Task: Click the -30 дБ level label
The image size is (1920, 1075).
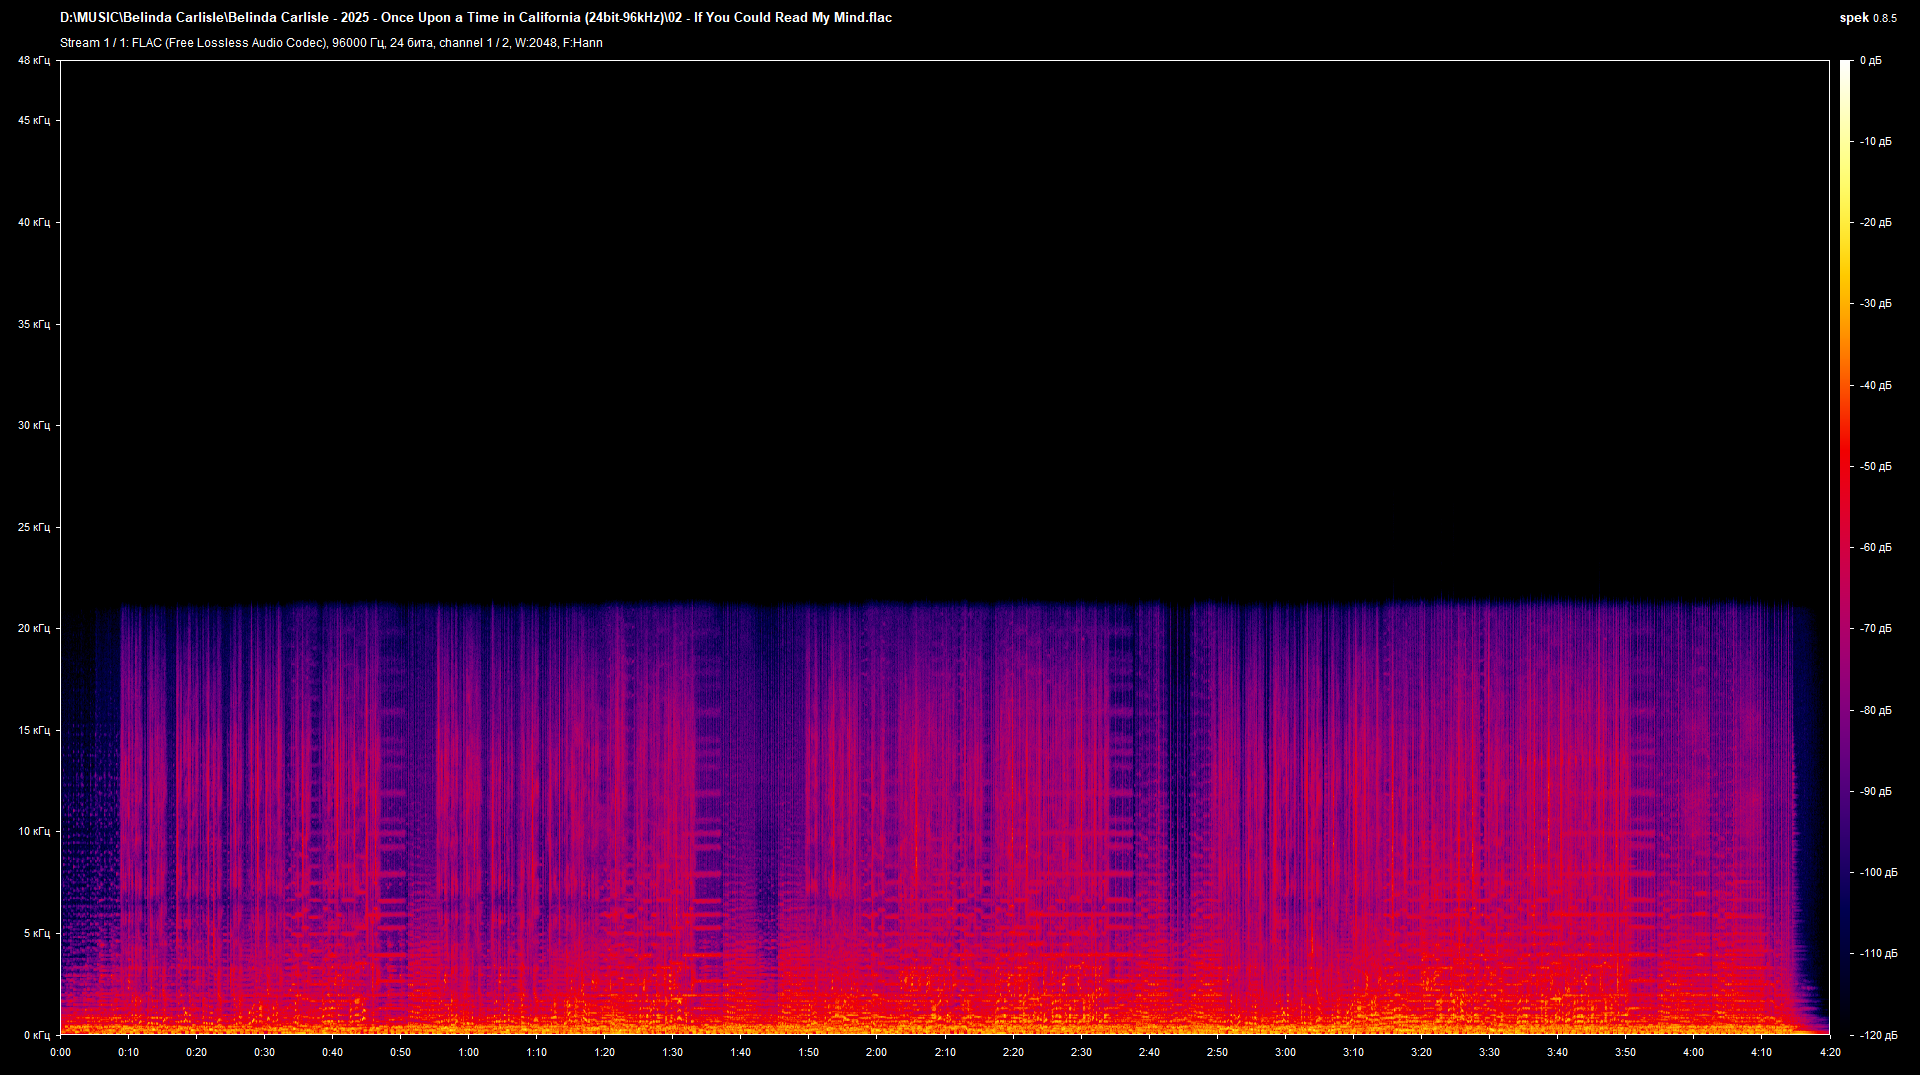Action: pyautogui.click(x=1876, y=304)
